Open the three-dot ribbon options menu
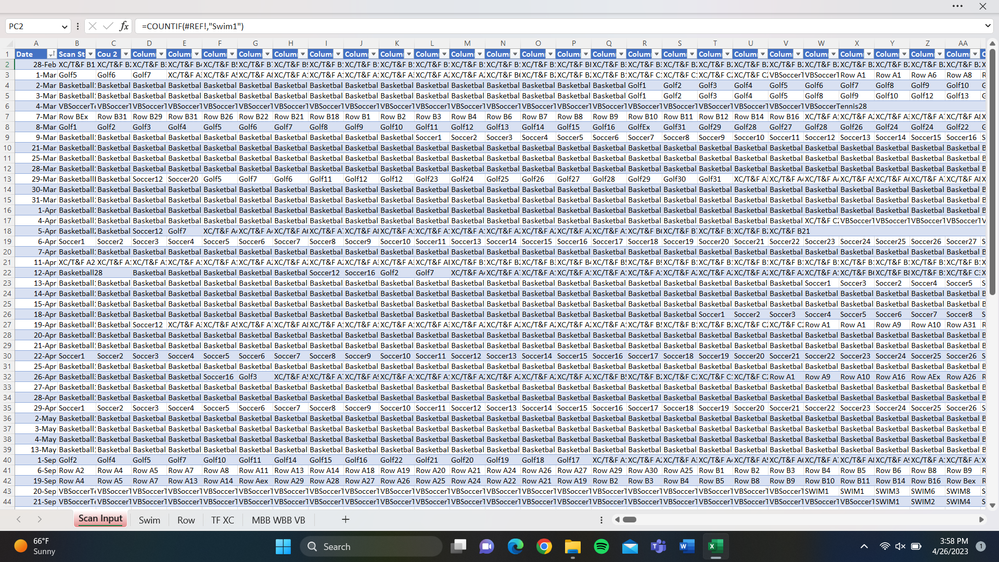Screen dimensions: 999x562 [958, 6]
